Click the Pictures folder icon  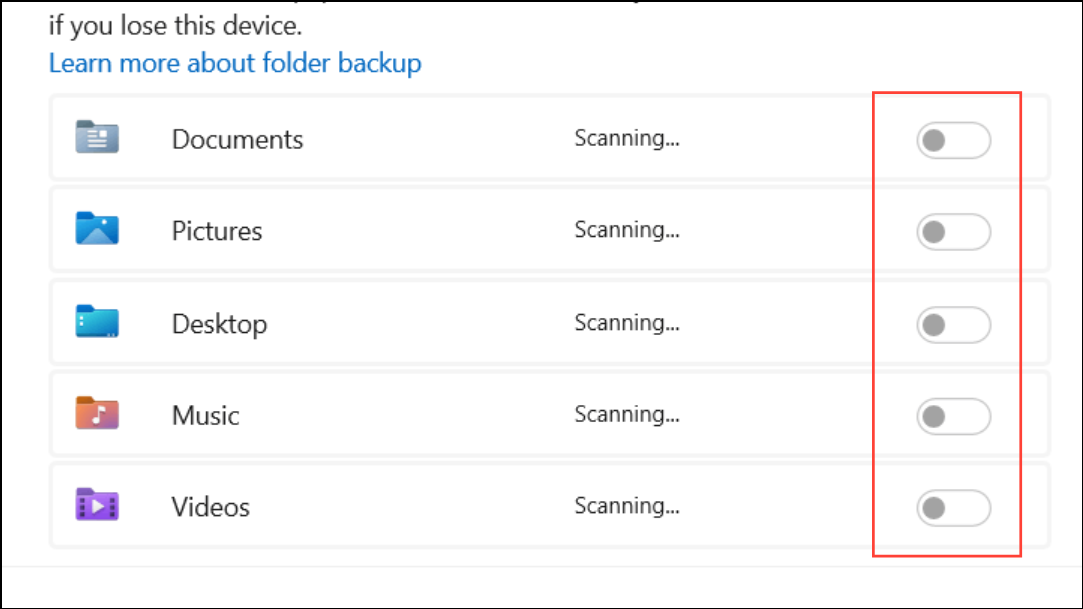click(x=97, y=229)
